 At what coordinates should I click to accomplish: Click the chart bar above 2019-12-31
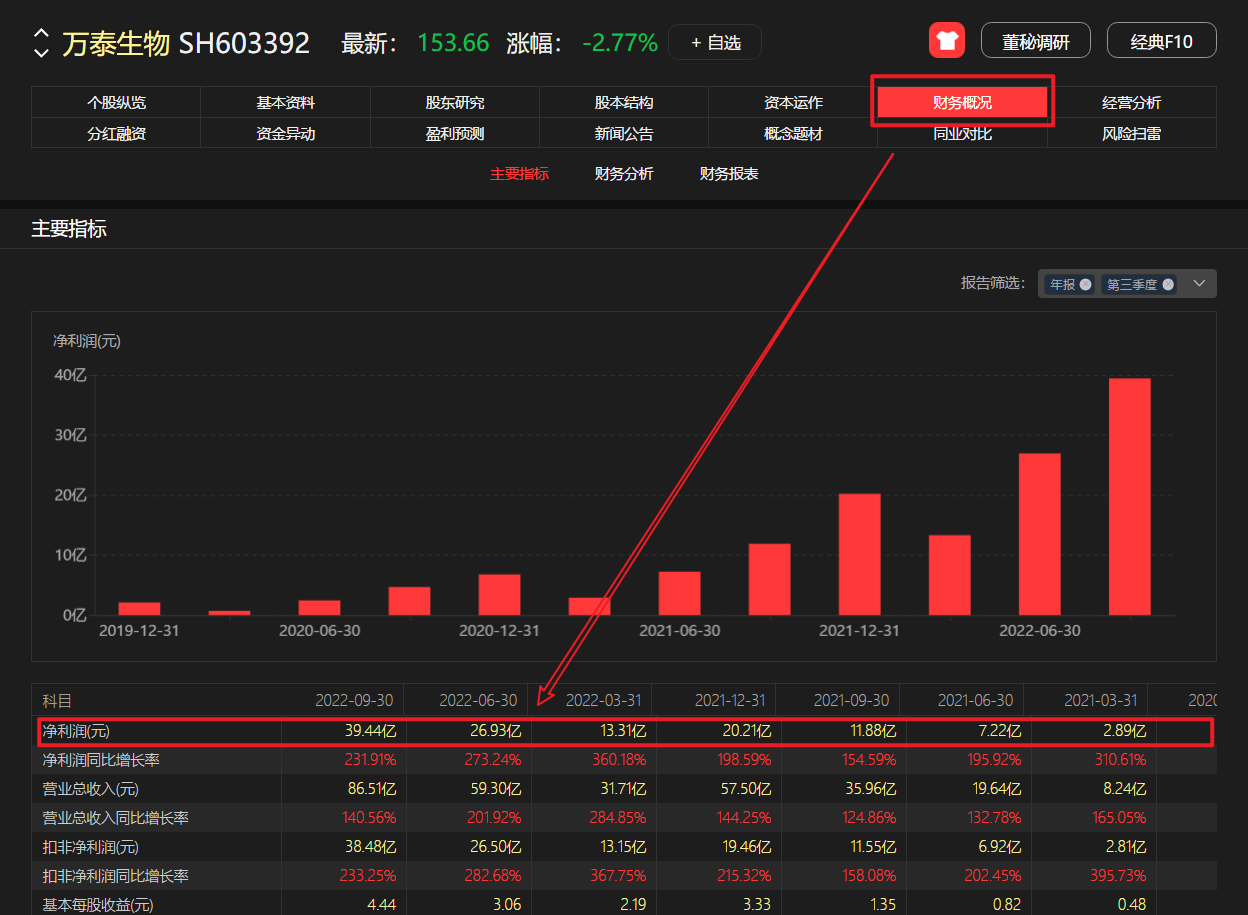click(x=139, y=608)
